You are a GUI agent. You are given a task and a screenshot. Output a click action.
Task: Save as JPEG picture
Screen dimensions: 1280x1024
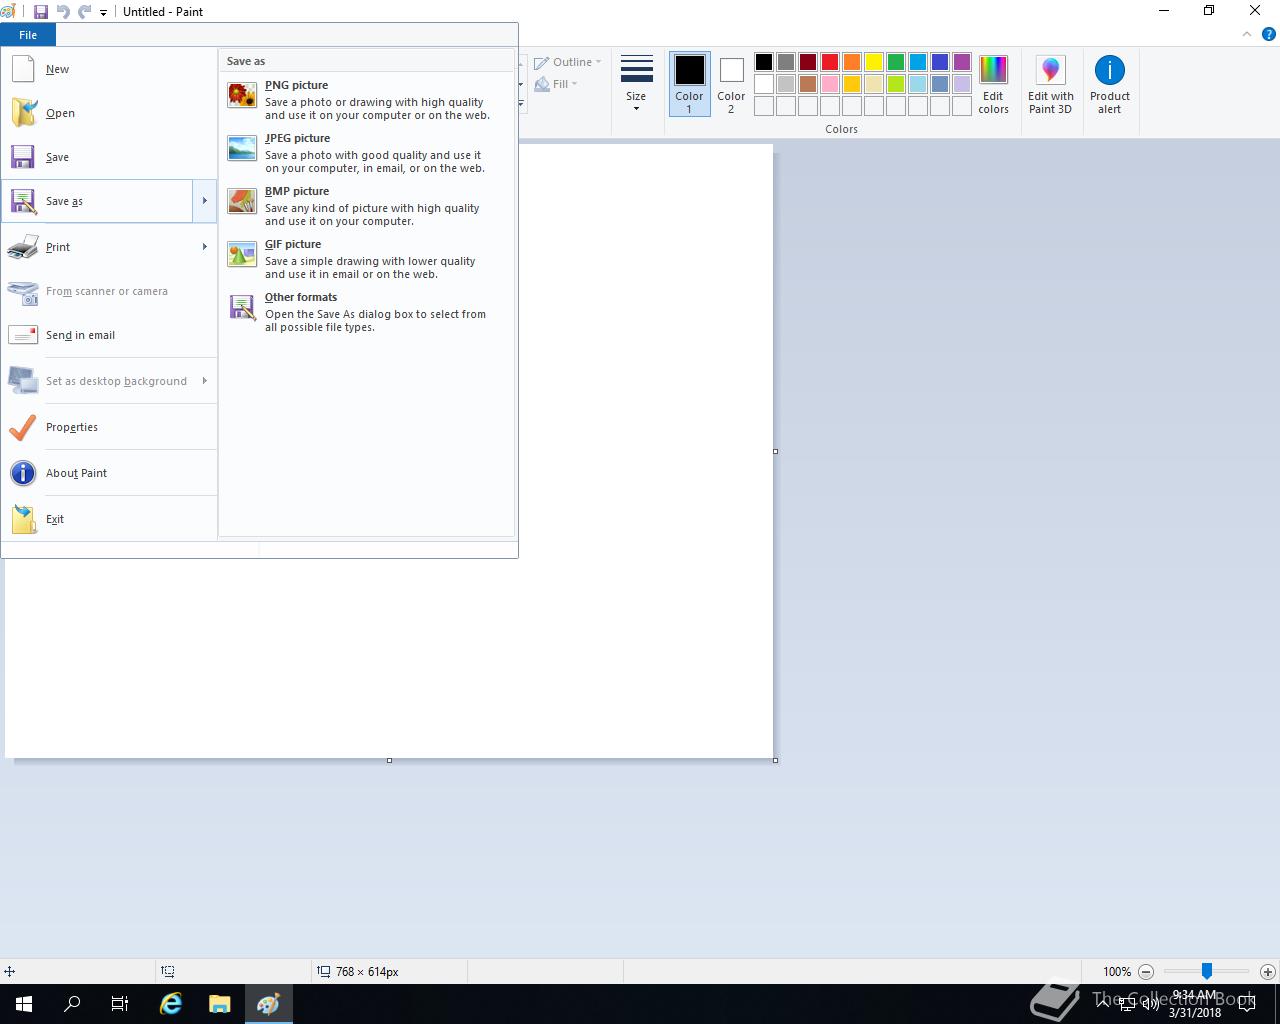(x=366, y=153)
